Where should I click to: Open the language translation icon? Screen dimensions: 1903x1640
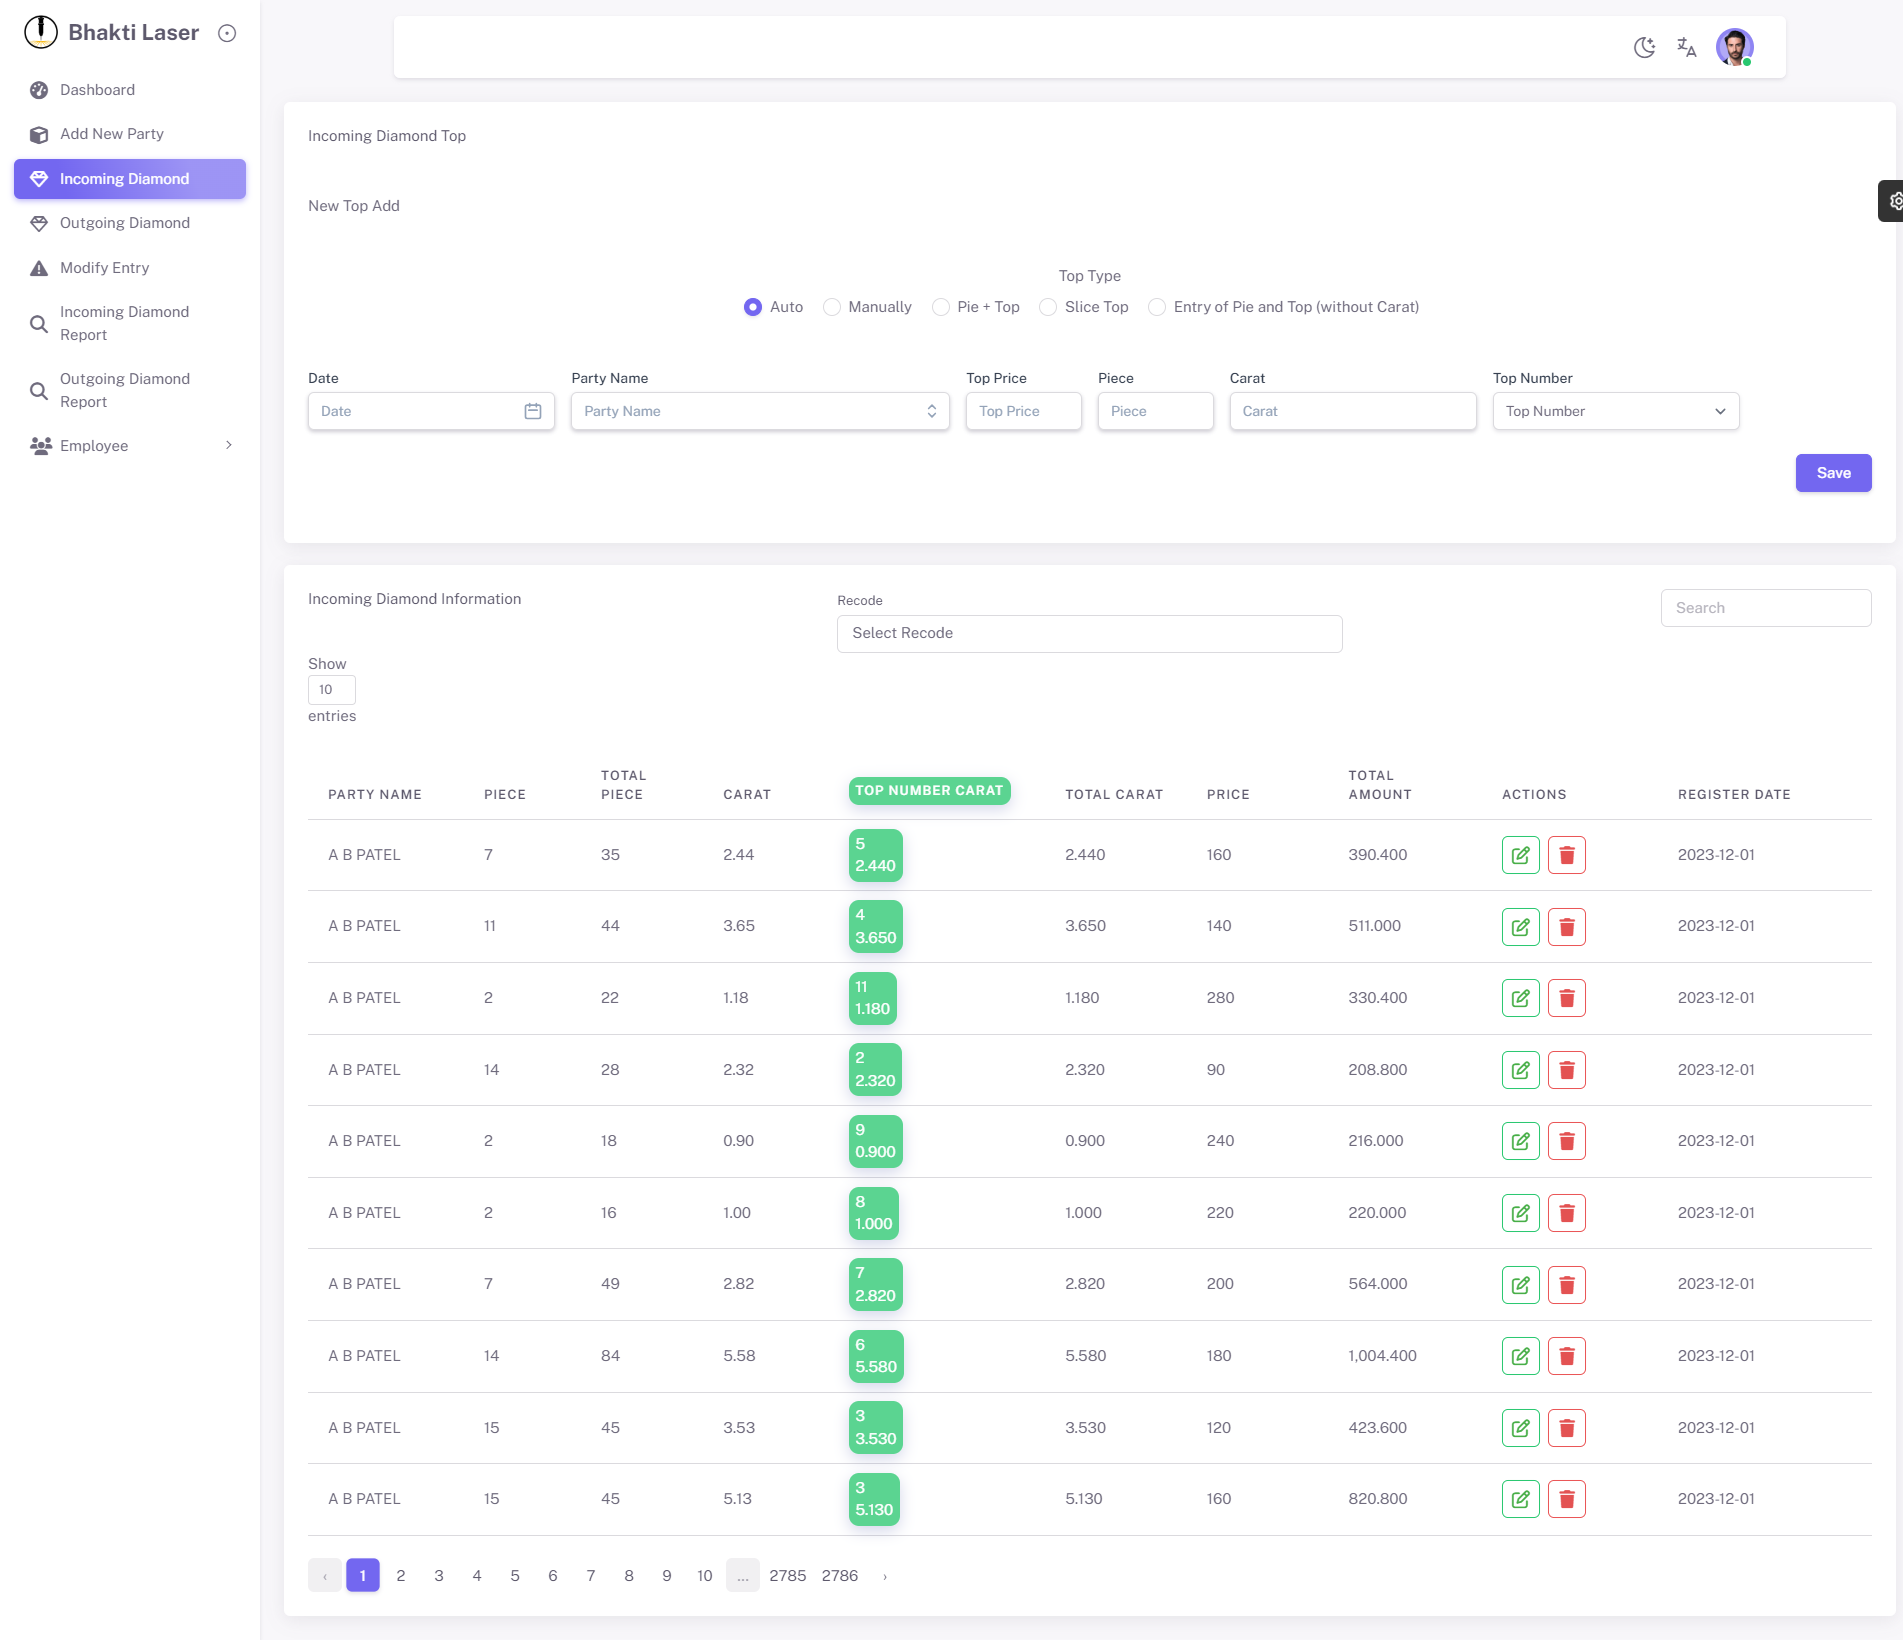pyautogui.click(x=1687, y=47)
